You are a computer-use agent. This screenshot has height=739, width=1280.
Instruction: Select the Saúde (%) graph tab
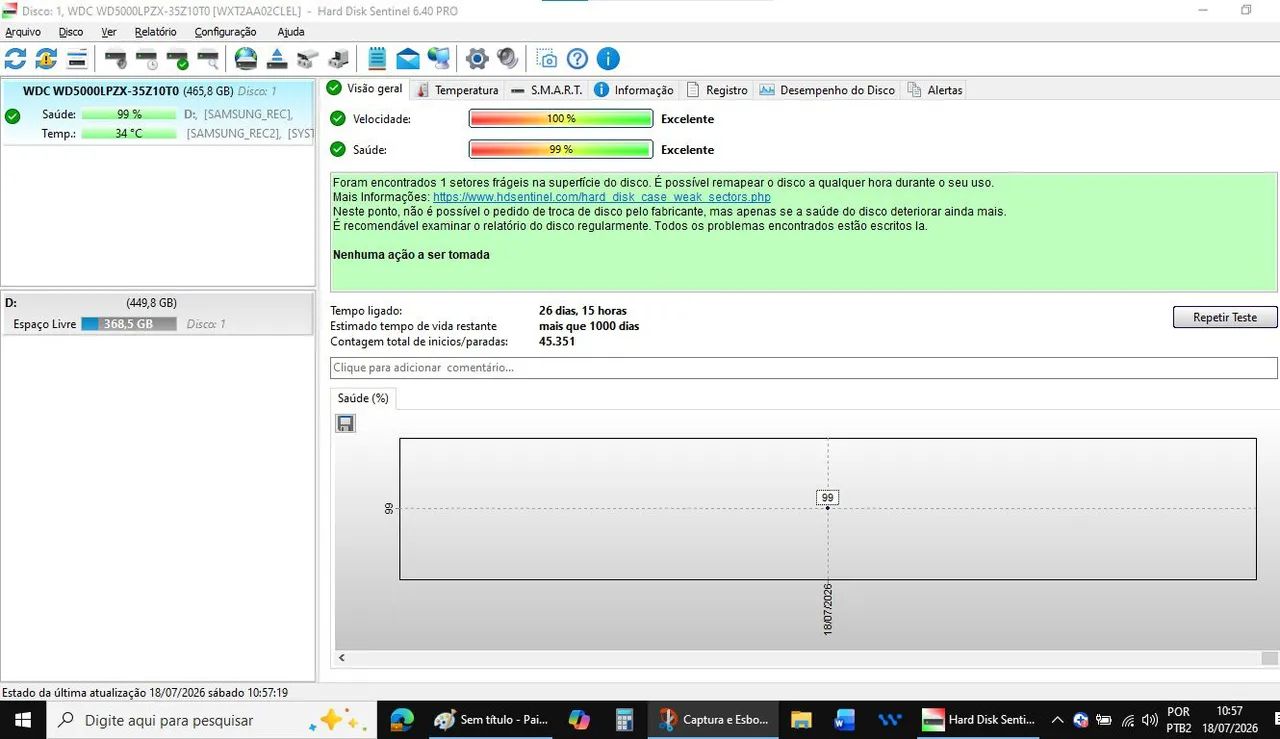(363, 398)
